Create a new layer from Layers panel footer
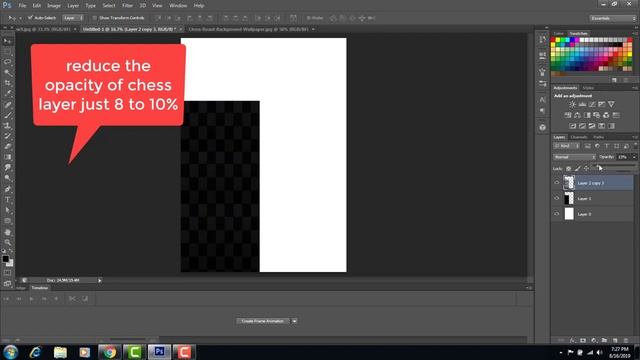The height and width of the screenshot is (360, 640). click(x=615, y=340)
